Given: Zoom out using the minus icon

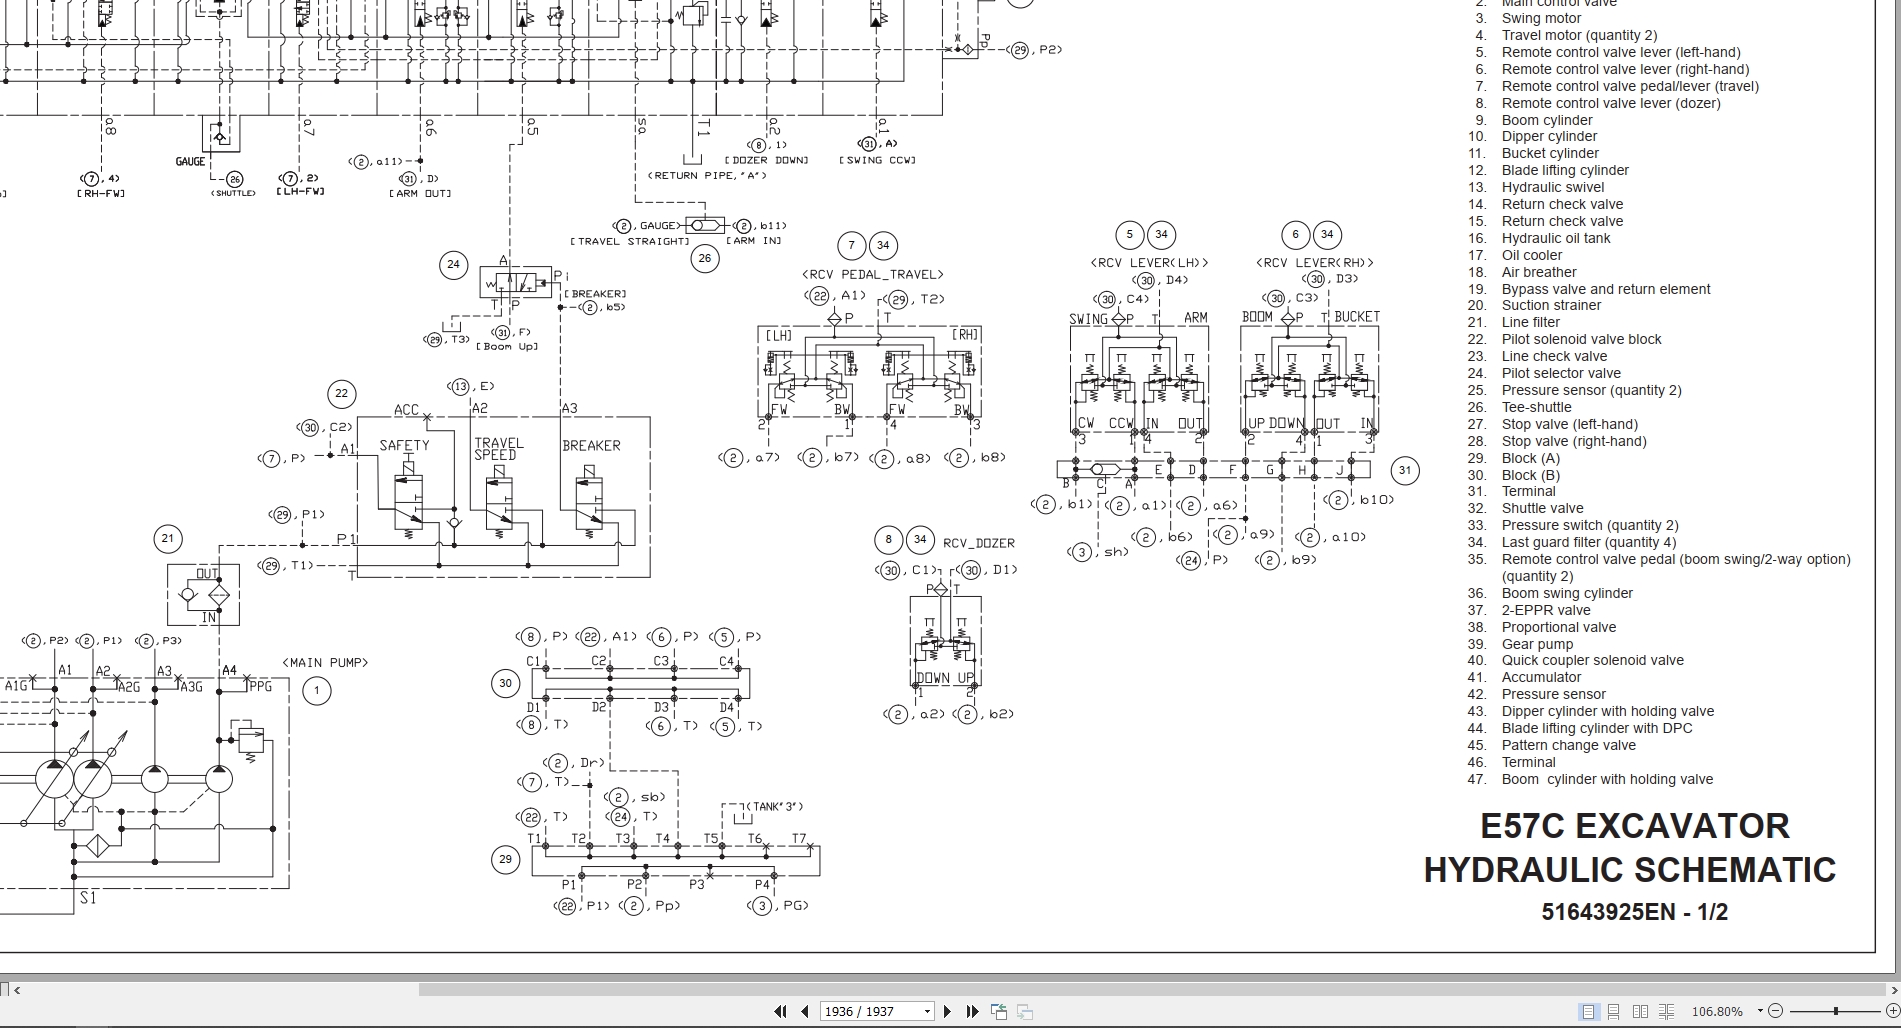Looking at the screenshot, I should pos(1776,1011).
